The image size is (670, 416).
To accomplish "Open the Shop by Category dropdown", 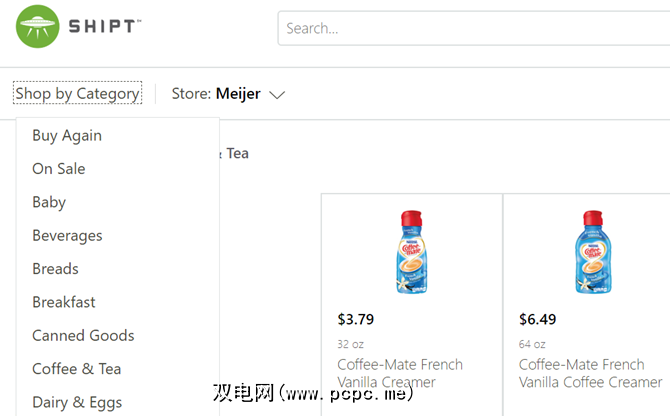I will [77, 94].
